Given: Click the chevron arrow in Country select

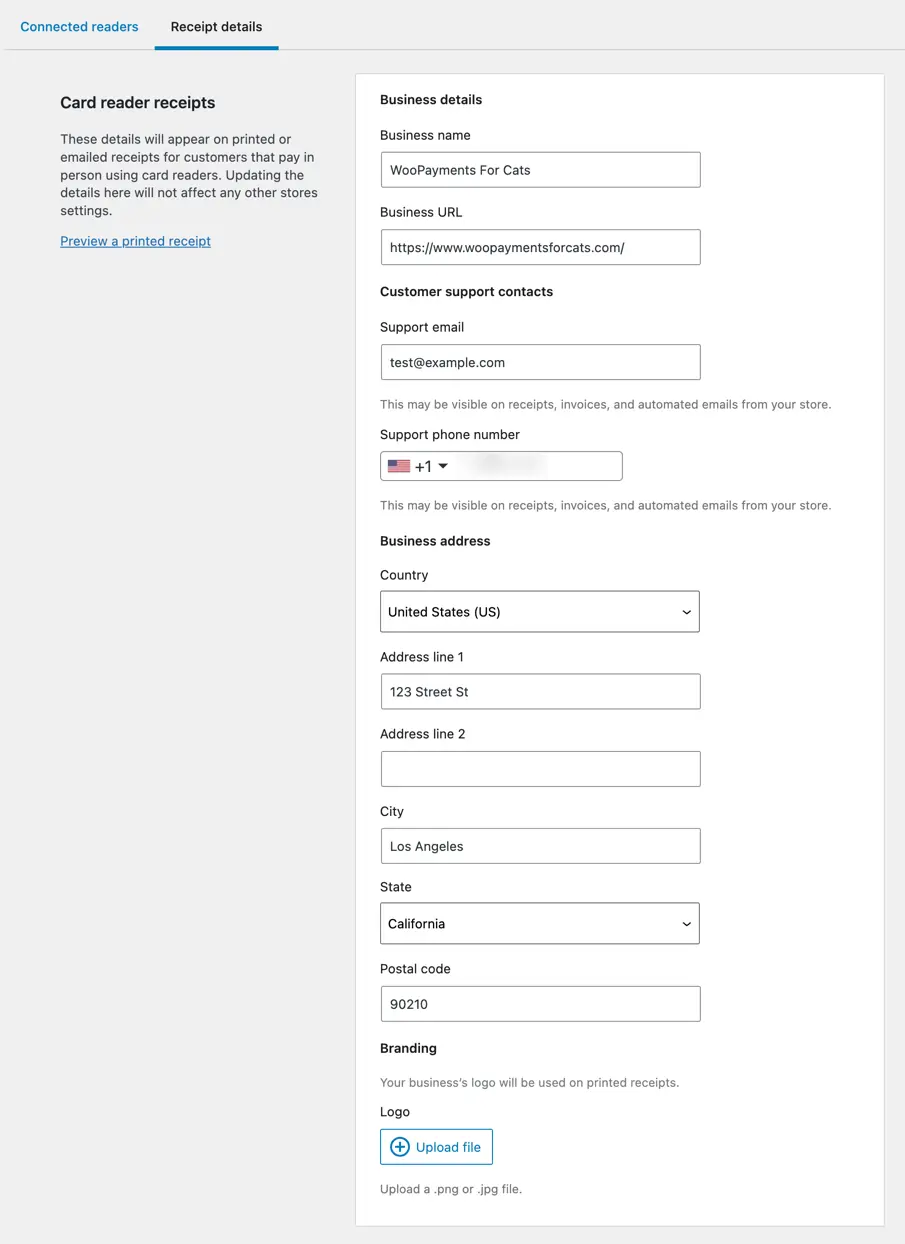Looking at the screenshot, I should pos(686,612).
